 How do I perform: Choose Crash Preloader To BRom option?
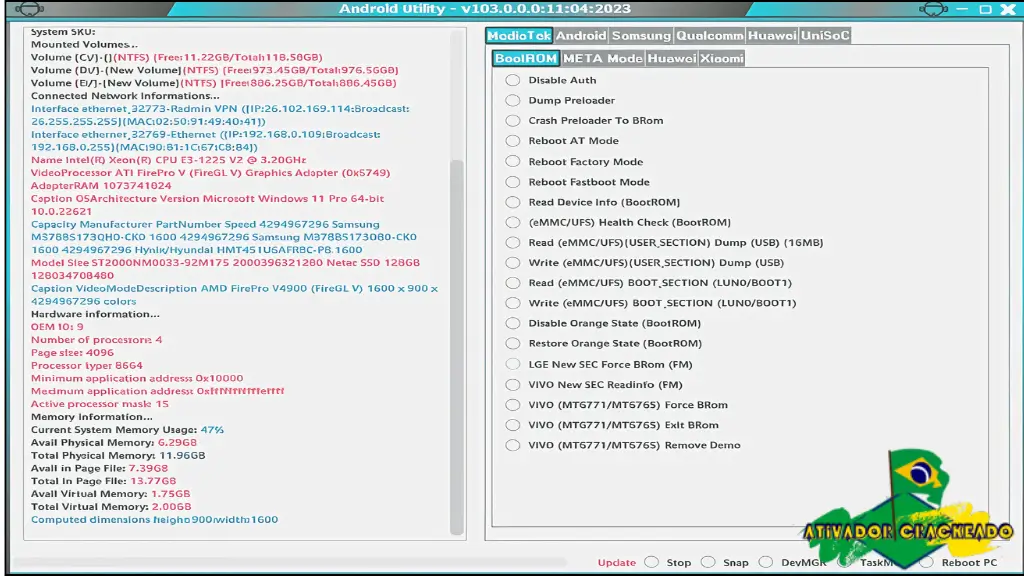coord(513,121)
